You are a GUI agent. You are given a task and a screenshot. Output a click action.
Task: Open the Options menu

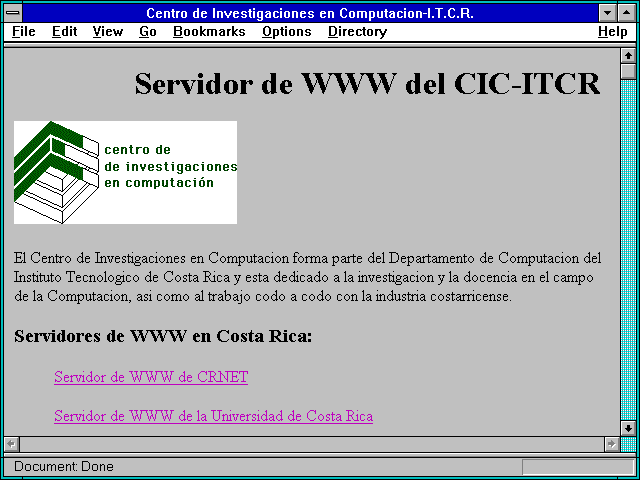pos(287,32)
